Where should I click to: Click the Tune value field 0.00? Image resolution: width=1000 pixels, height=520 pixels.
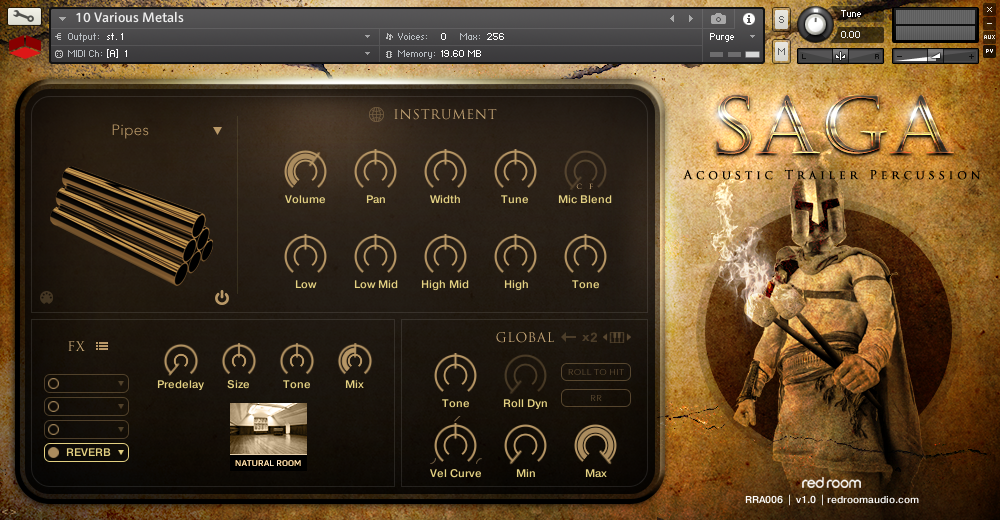(858, 34)
